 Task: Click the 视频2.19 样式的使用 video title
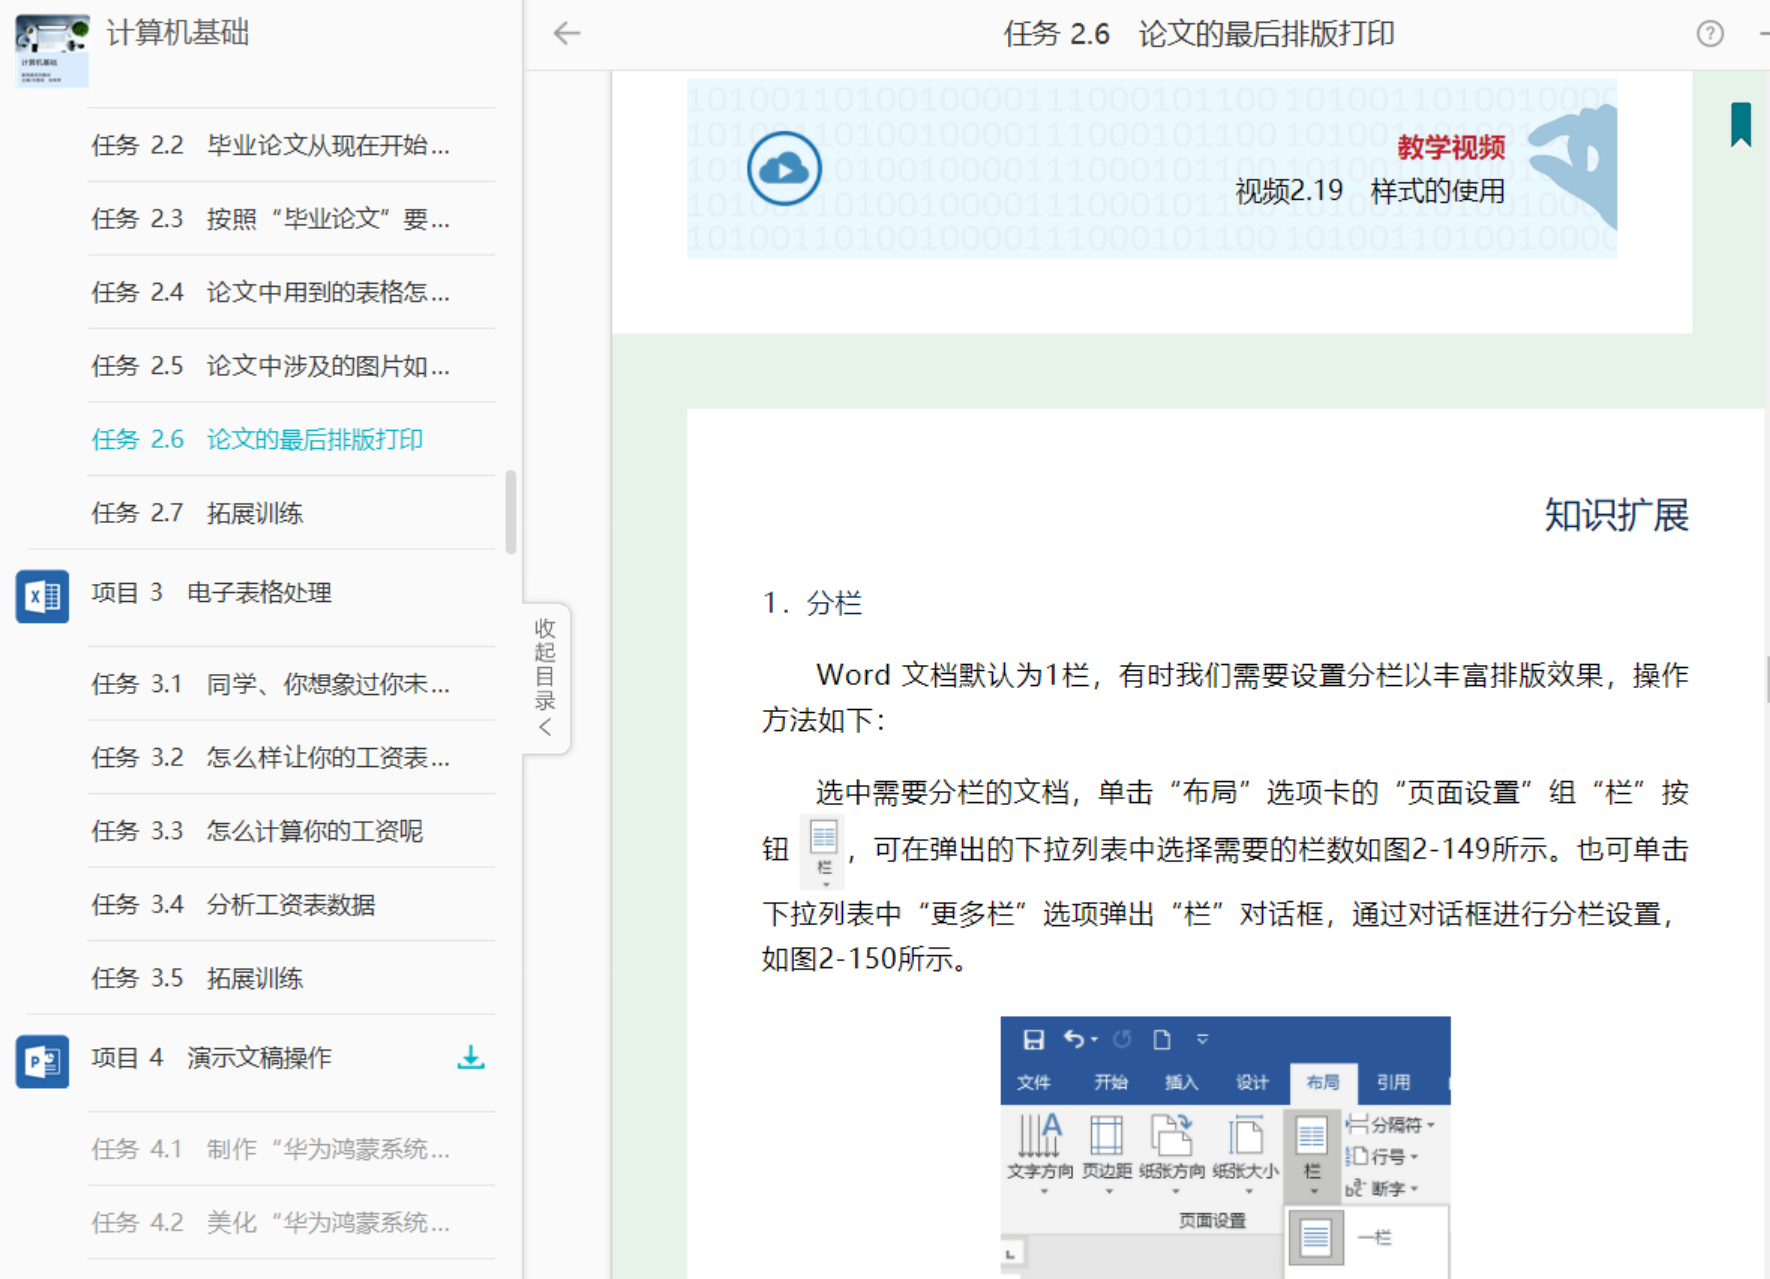[1370, 191]
